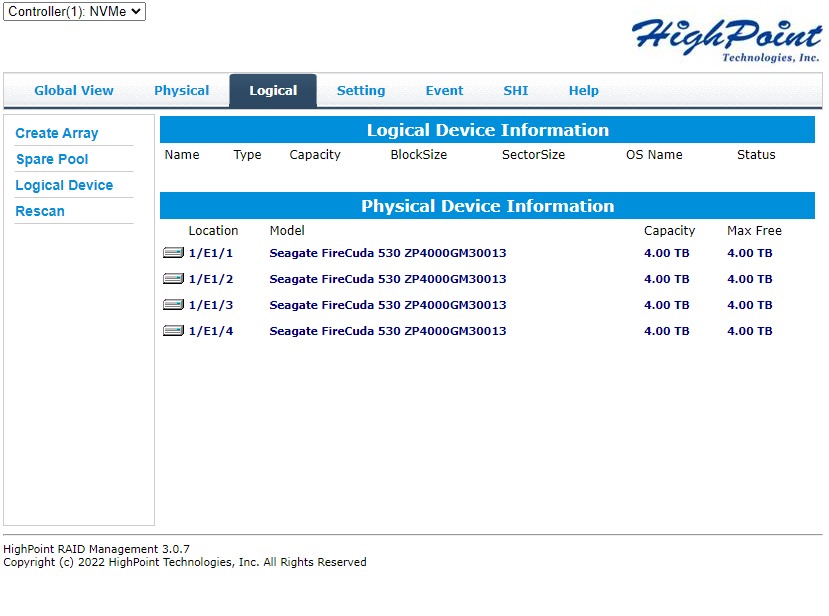Open the Help tab
This screenshot has height=616, width=829.
coord(584,91)
